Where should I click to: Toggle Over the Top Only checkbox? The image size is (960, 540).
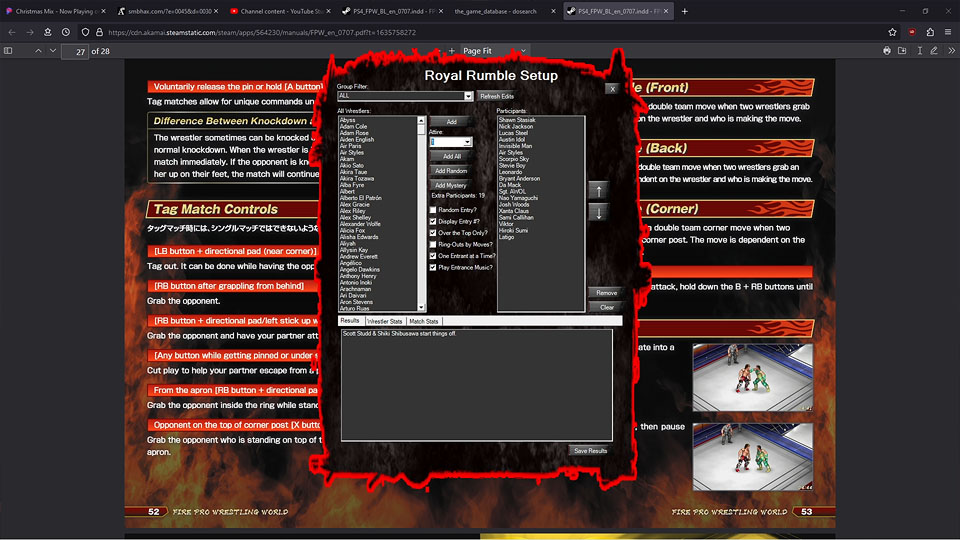(x=433, y=233)
